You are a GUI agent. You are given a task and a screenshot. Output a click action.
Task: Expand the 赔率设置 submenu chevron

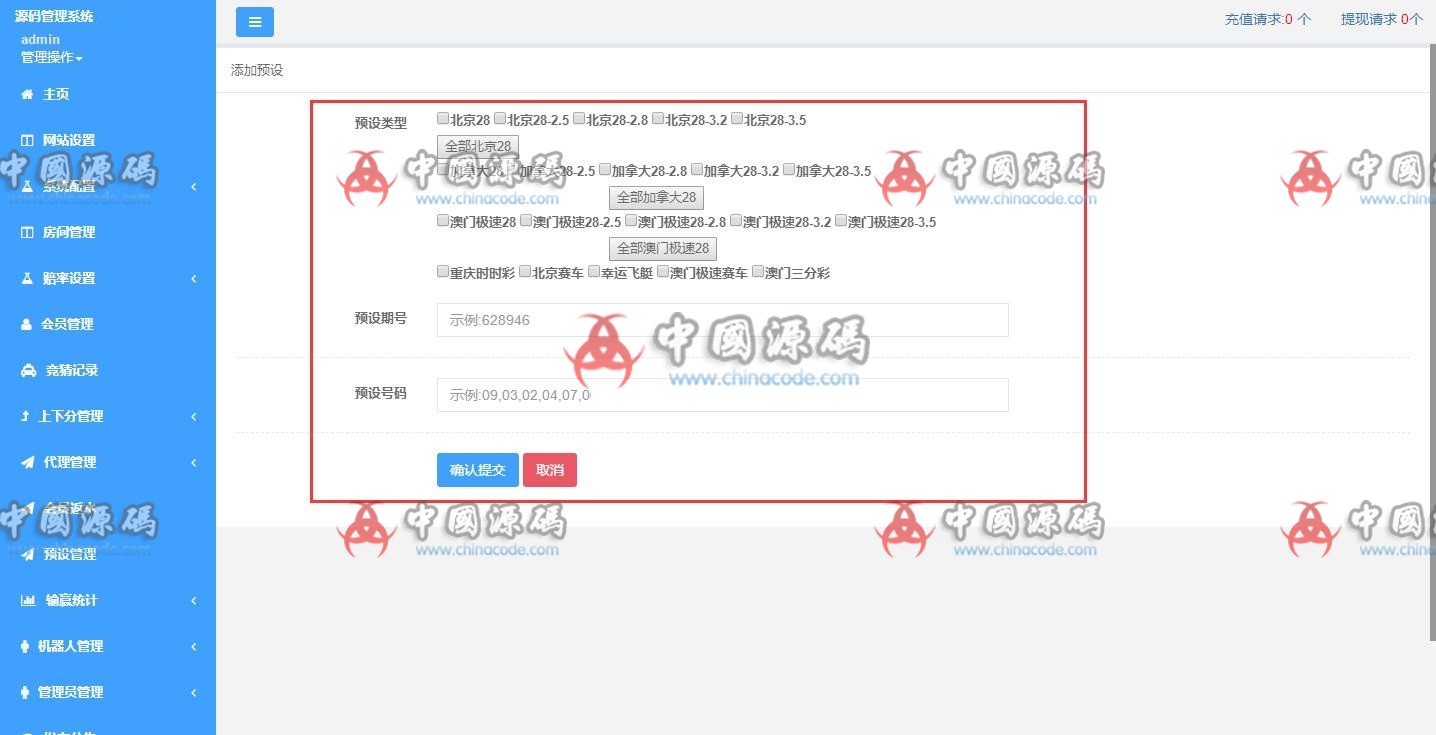pyautogui.click(x=193, y=279)
